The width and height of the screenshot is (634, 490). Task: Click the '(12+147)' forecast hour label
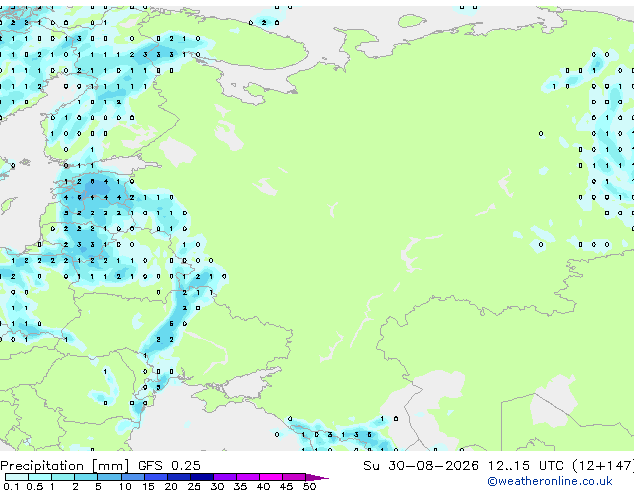coord(603,466)
